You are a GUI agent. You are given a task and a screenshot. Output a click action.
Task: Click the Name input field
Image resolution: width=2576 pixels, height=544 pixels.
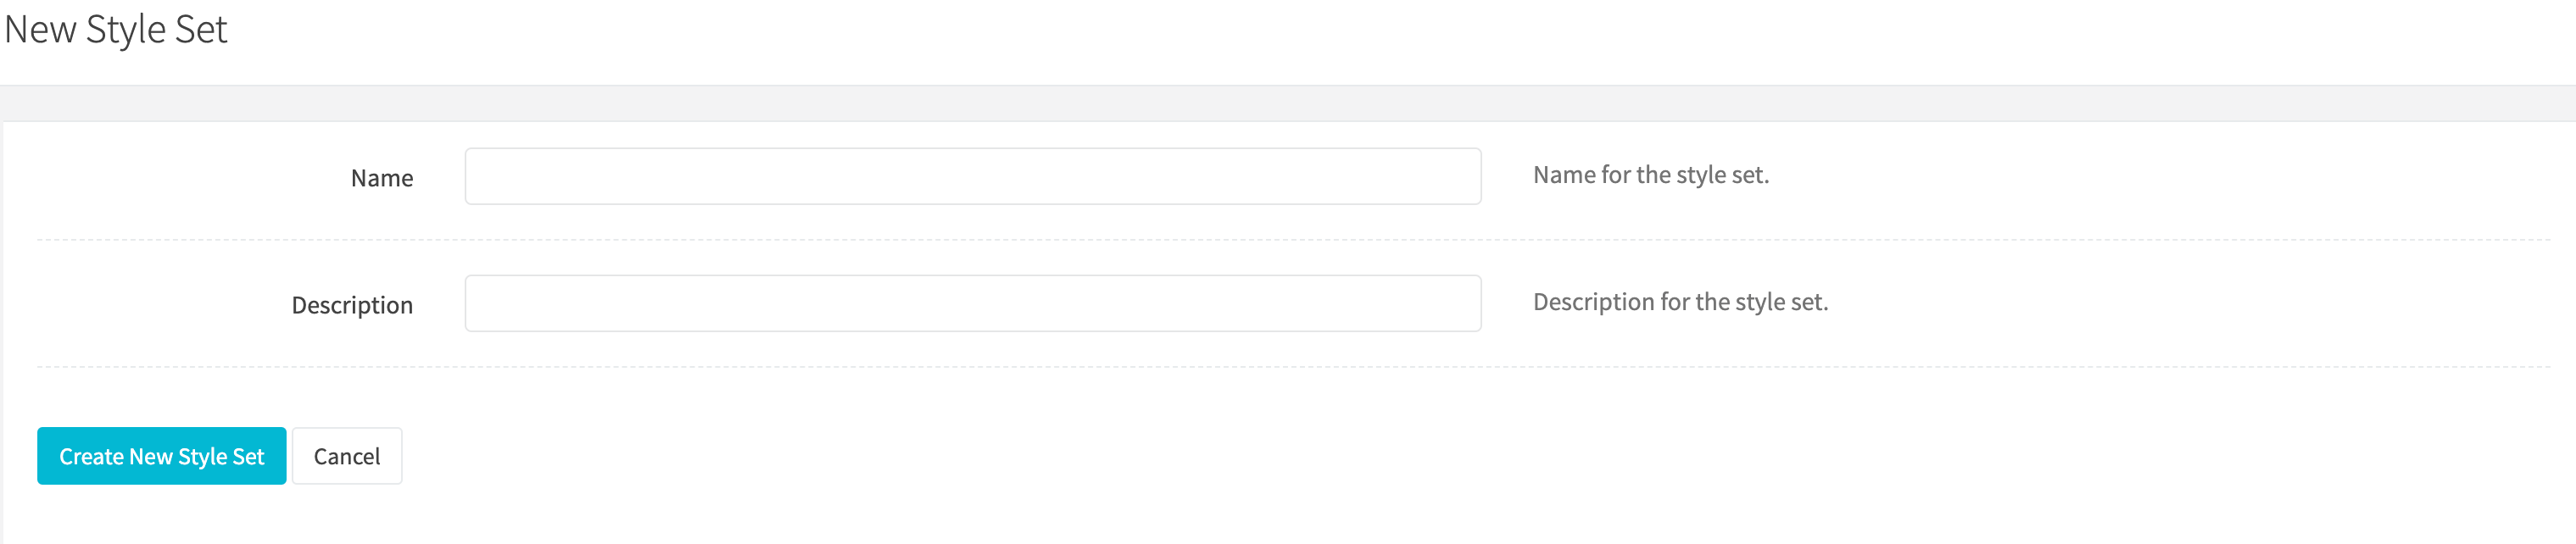coord(972,176)
